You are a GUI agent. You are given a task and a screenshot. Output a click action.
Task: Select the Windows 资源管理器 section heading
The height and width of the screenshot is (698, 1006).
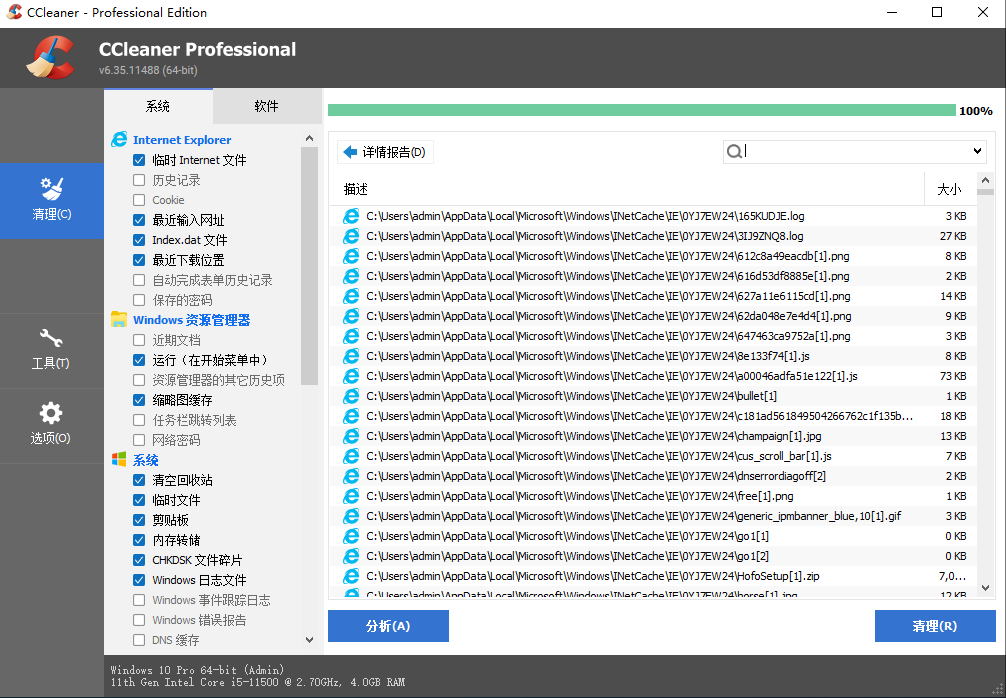coord(191,320)
